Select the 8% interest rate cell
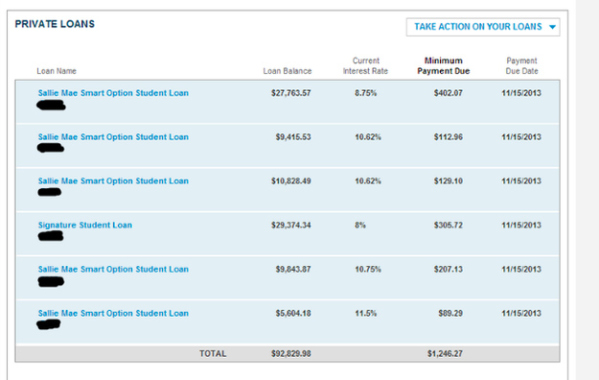599x380 pixels. pyautogui.click(x=360, y=225)
